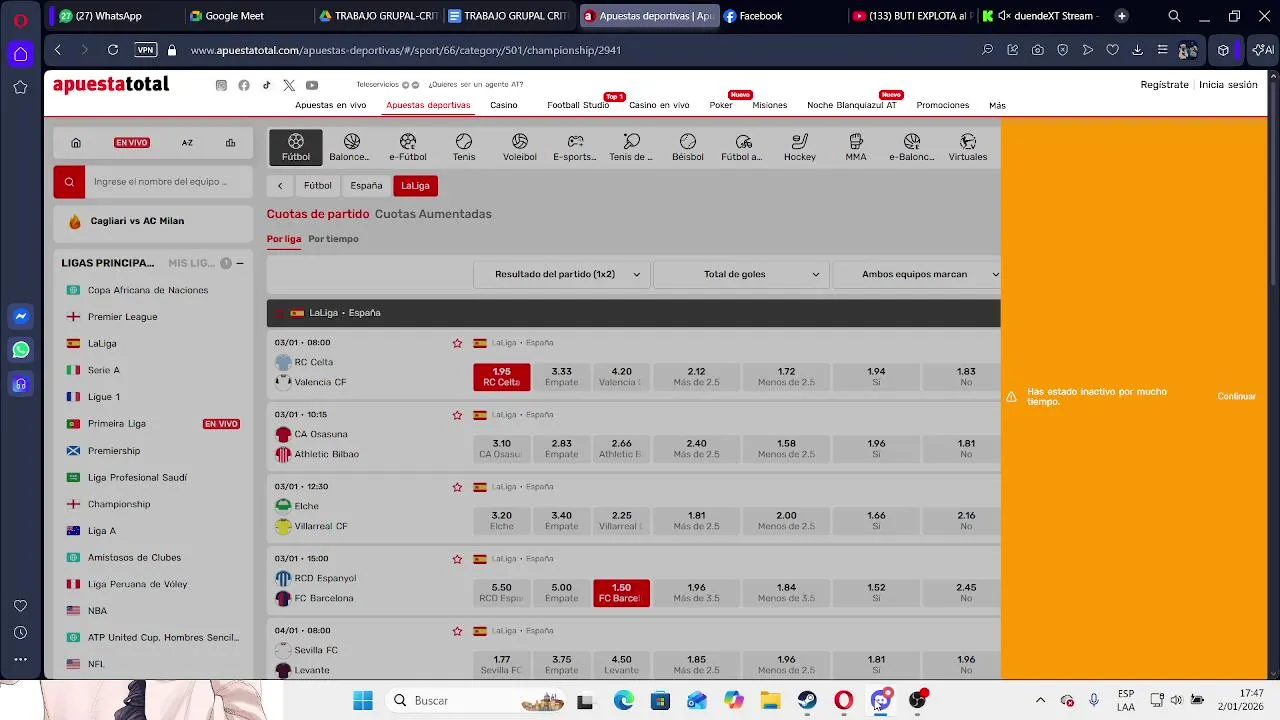This screenshot has width=1280, height=720.
Task: Click Continuar on the inactivity notice
Action: (1236, 397)
